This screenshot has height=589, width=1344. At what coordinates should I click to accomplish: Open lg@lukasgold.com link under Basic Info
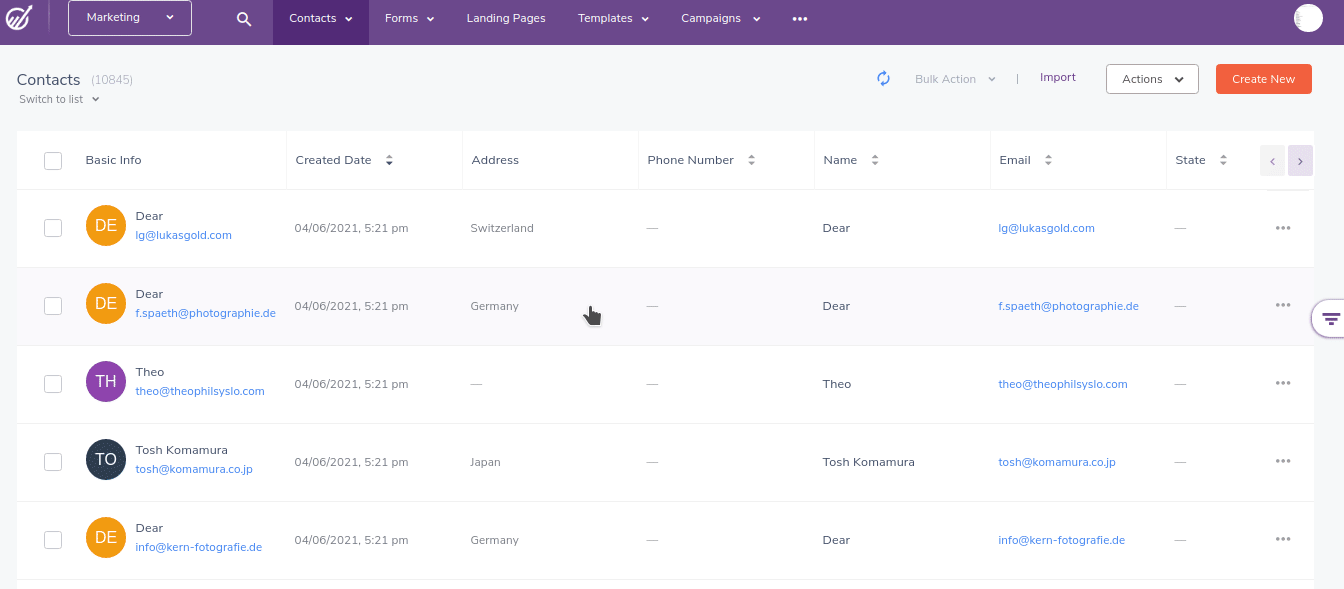(184, 236)
